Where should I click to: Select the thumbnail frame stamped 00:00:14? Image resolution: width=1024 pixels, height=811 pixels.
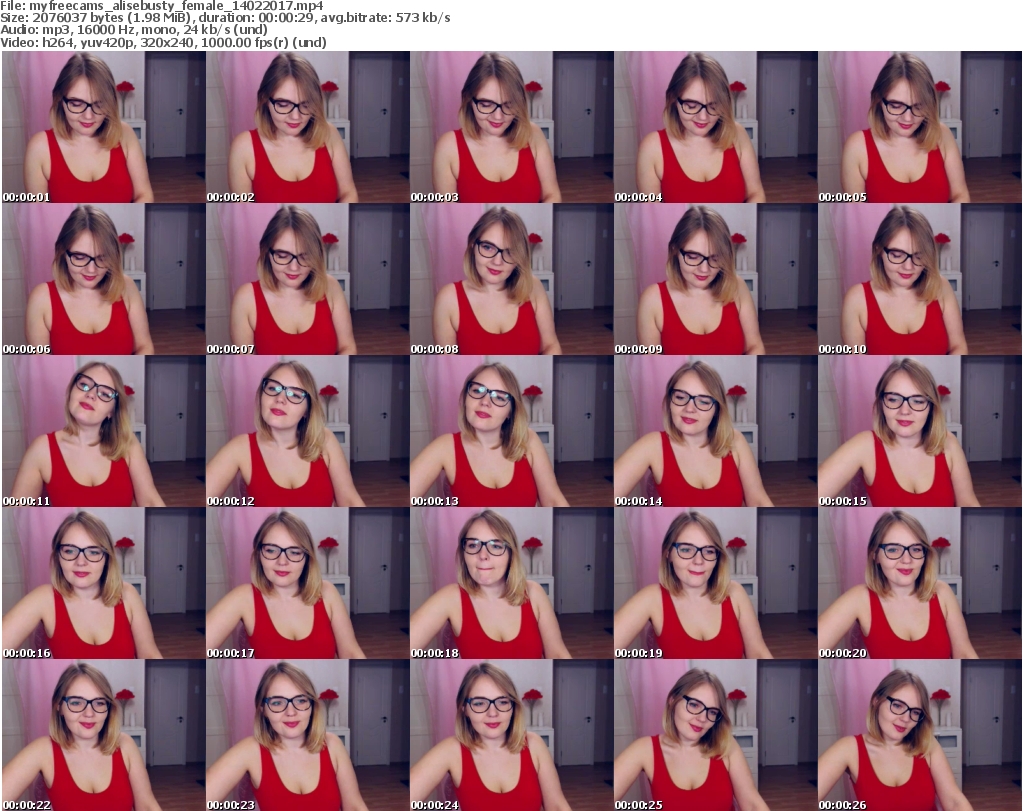[715, 431]
